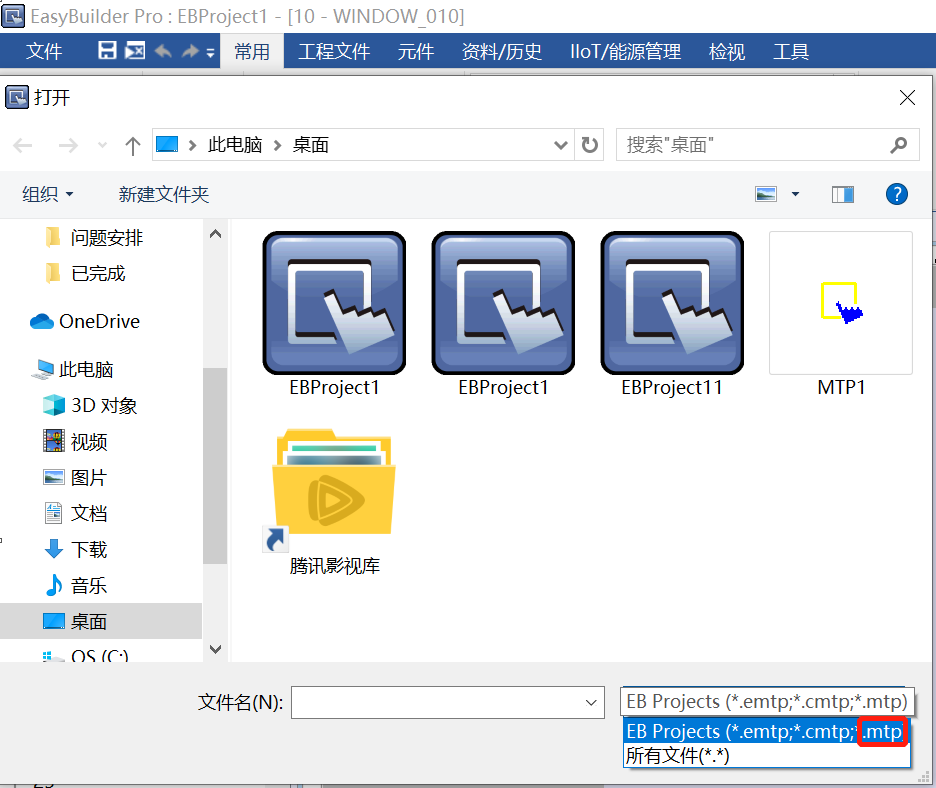Select the EBProject11 file icon
Image resolution: width=936 pixels, height=788 pixels.
pos(672,303)
